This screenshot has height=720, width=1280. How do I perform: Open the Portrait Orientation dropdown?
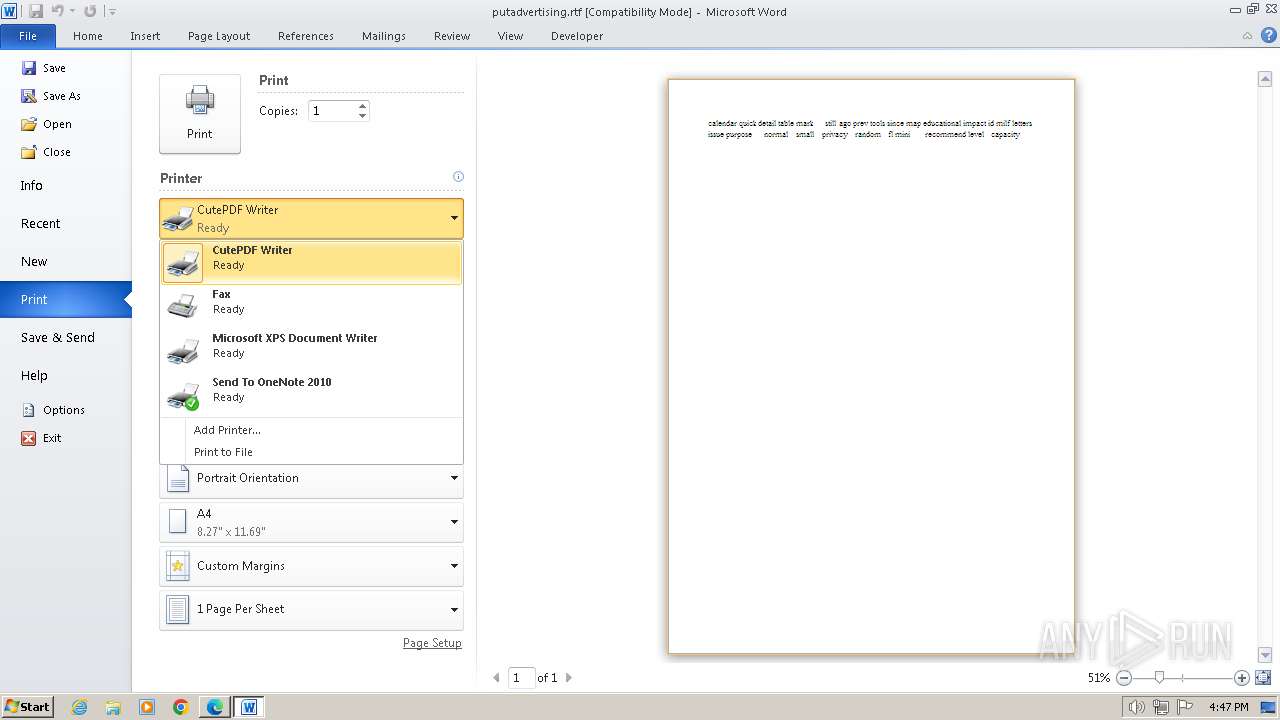pyautogui.click(x=311, y=480)
